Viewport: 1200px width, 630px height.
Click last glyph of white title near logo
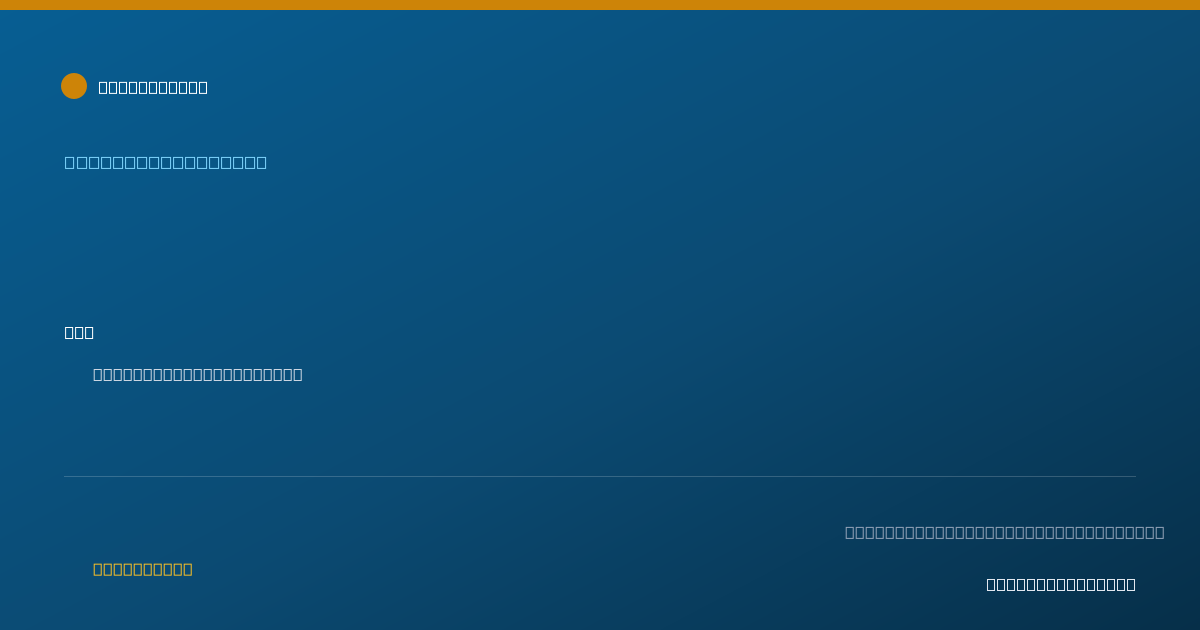click(203, 87)
